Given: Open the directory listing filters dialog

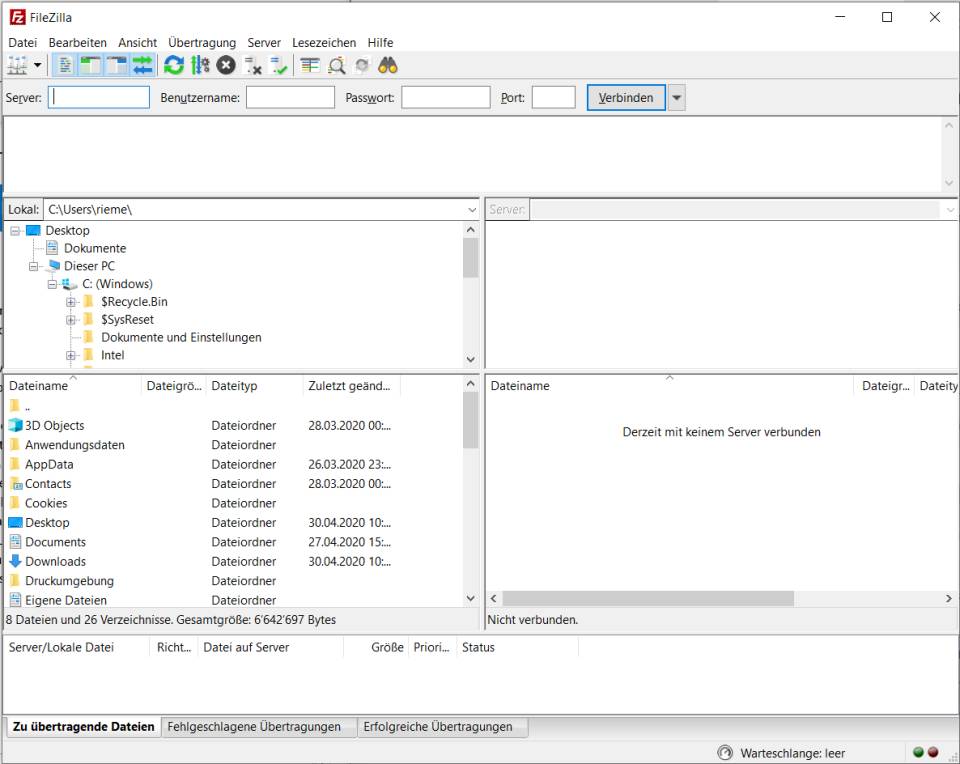Looking at the screenshot, I should tap(310, 65).
